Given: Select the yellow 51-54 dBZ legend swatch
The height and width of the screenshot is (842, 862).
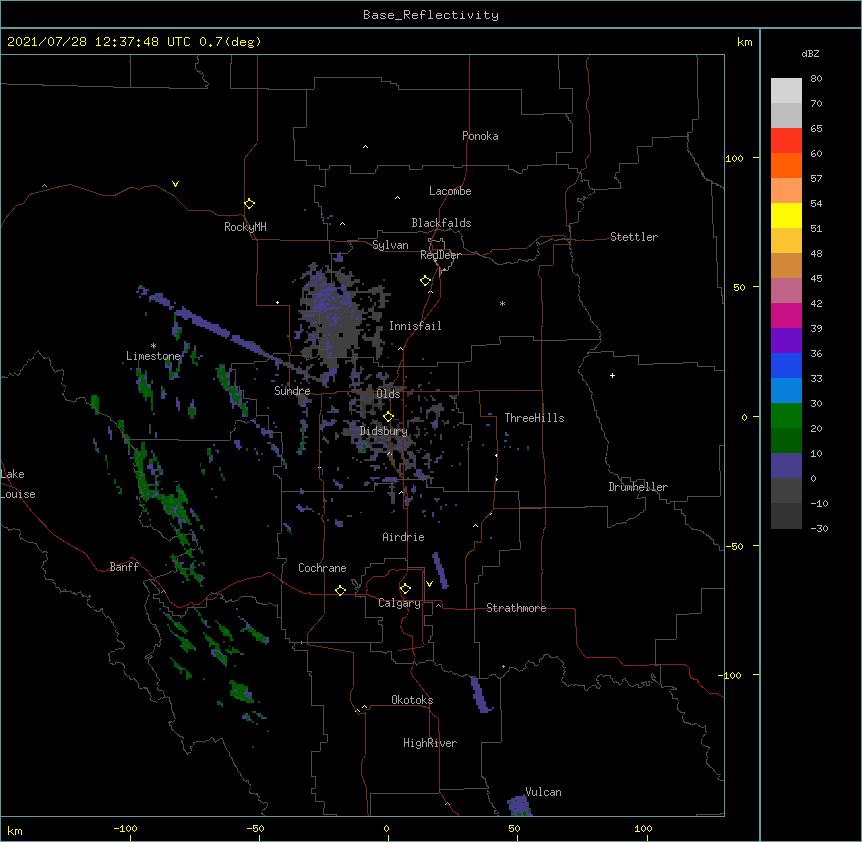Looking at the screenshot, I should 786,215.
